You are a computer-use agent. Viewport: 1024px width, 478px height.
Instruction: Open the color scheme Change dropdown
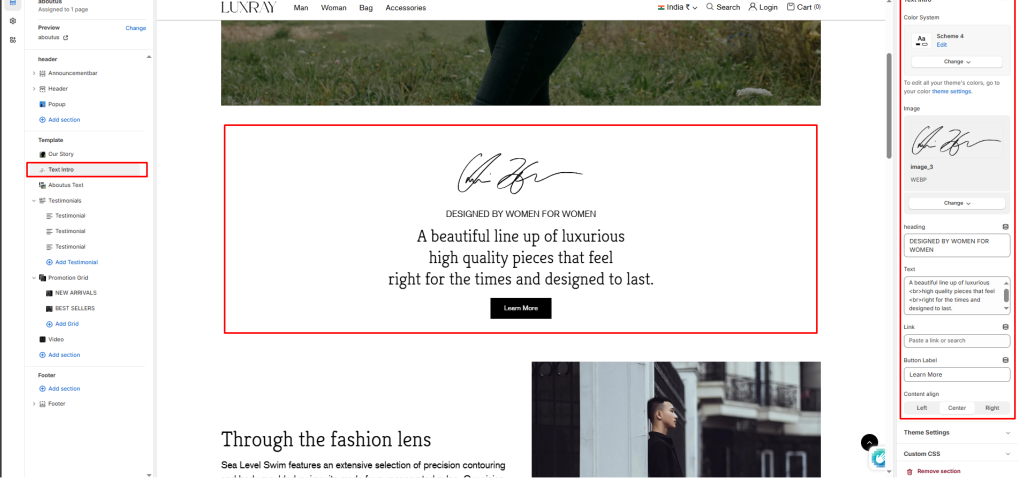click(957, 61)
